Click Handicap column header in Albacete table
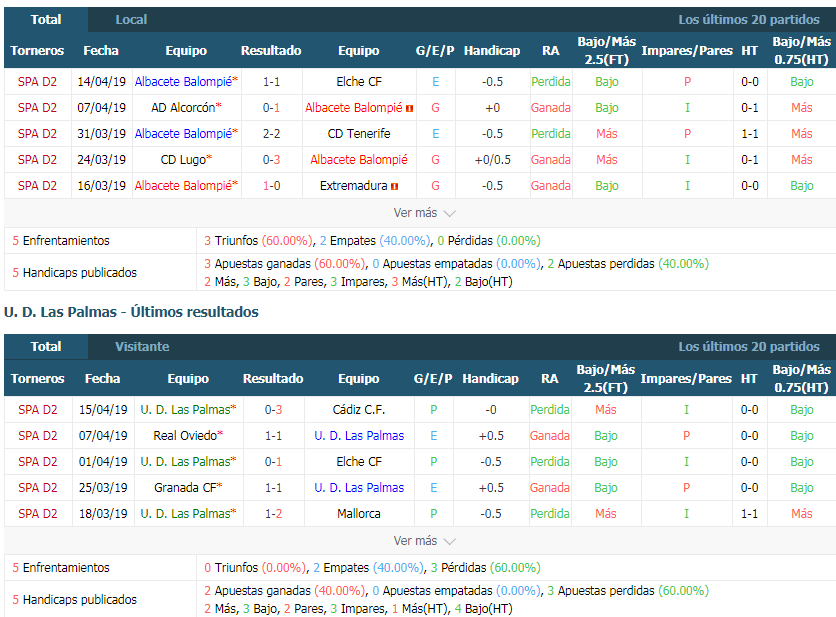 point(492,51)
